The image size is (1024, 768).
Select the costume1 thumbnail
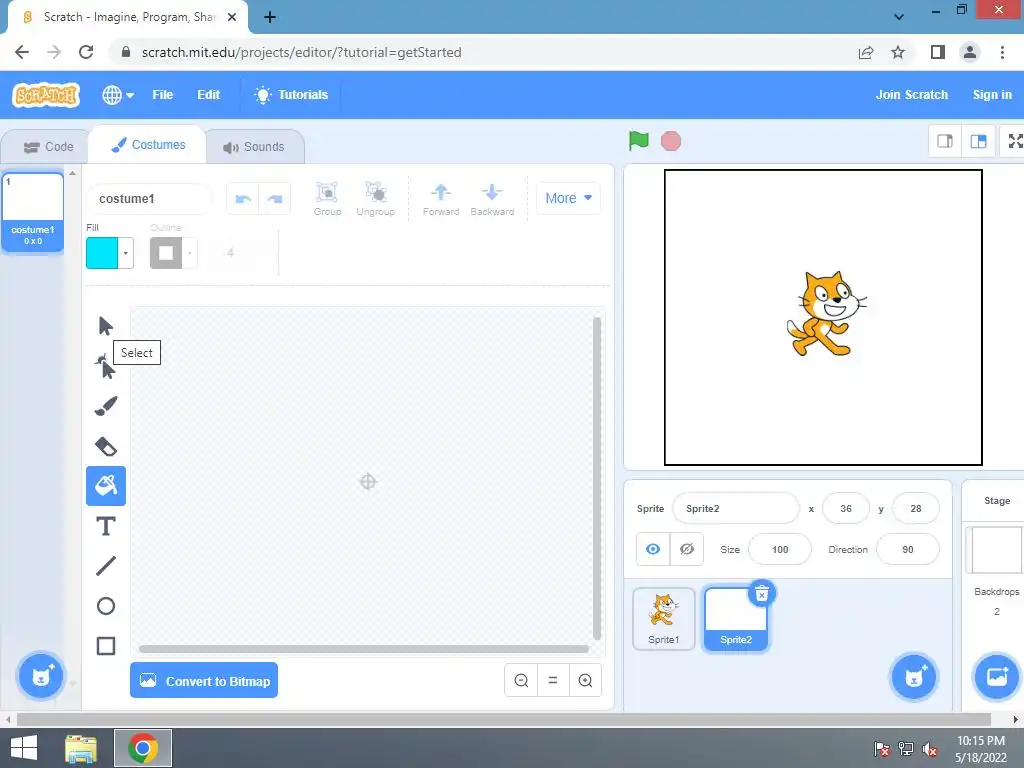(x=33, y=211)
